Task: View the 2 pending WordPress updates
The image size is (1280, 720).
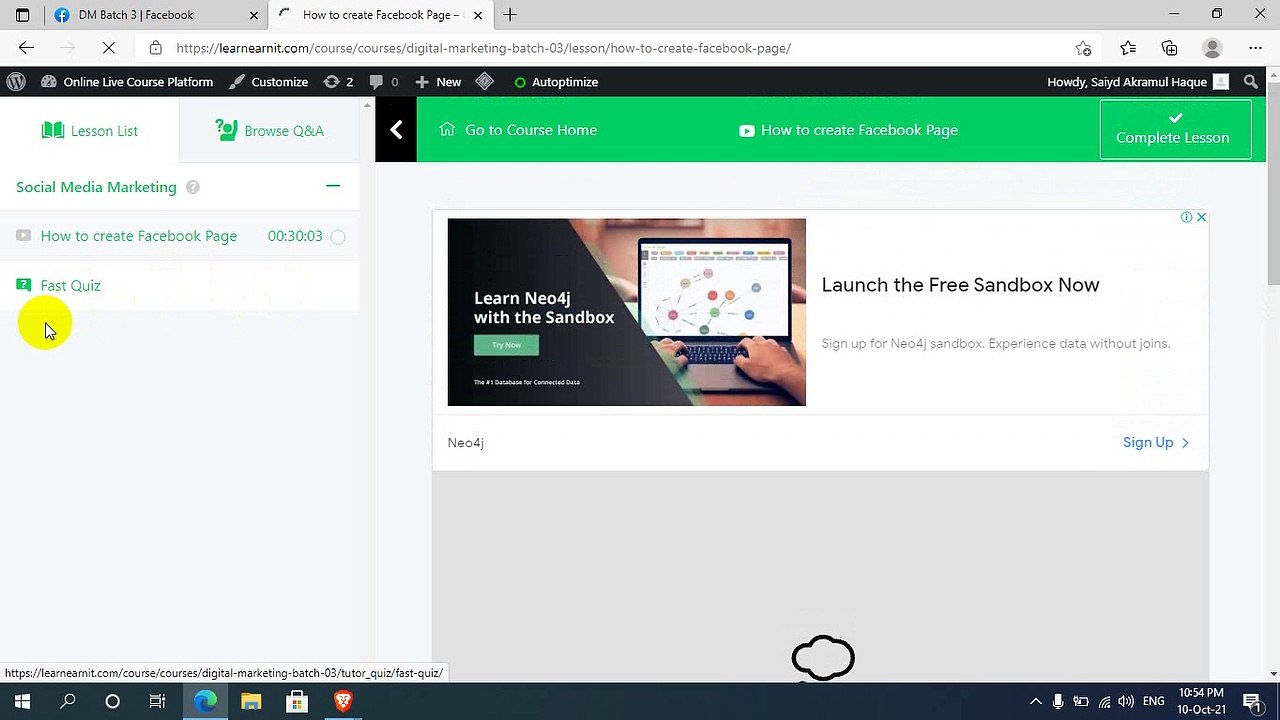Action: pyautogui.click(x=338, y=82)
